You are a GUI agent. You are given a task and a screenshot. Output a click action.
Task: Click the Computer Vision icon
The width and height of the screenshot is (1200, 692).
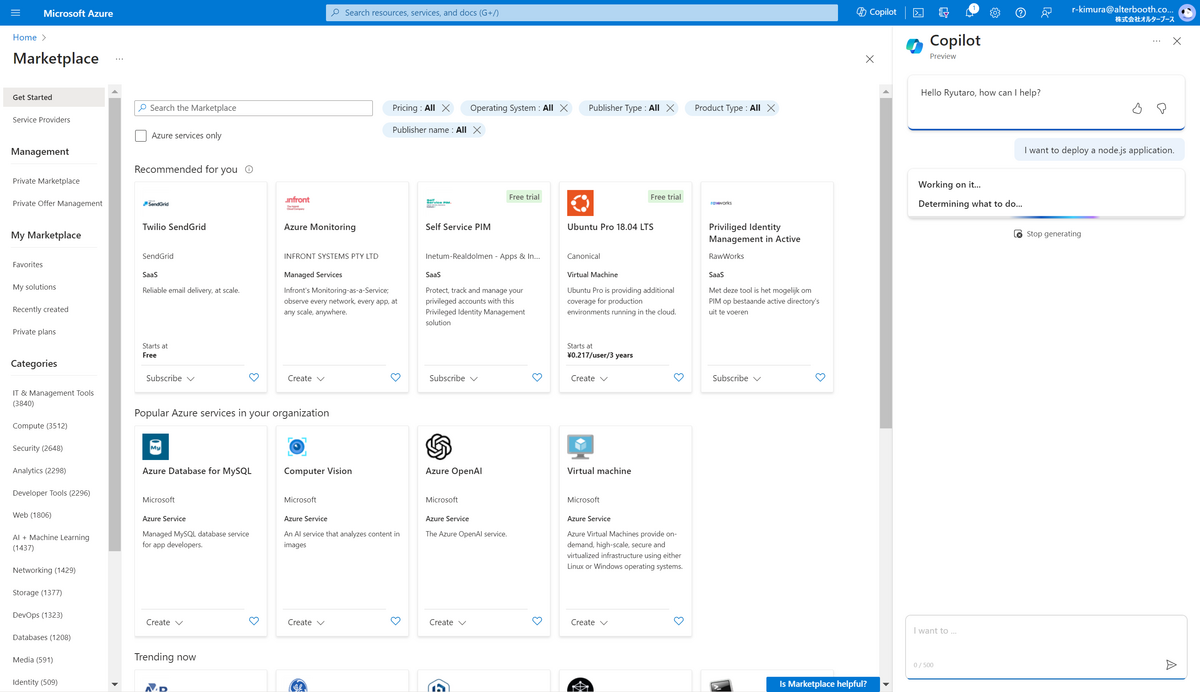[297, 446]
